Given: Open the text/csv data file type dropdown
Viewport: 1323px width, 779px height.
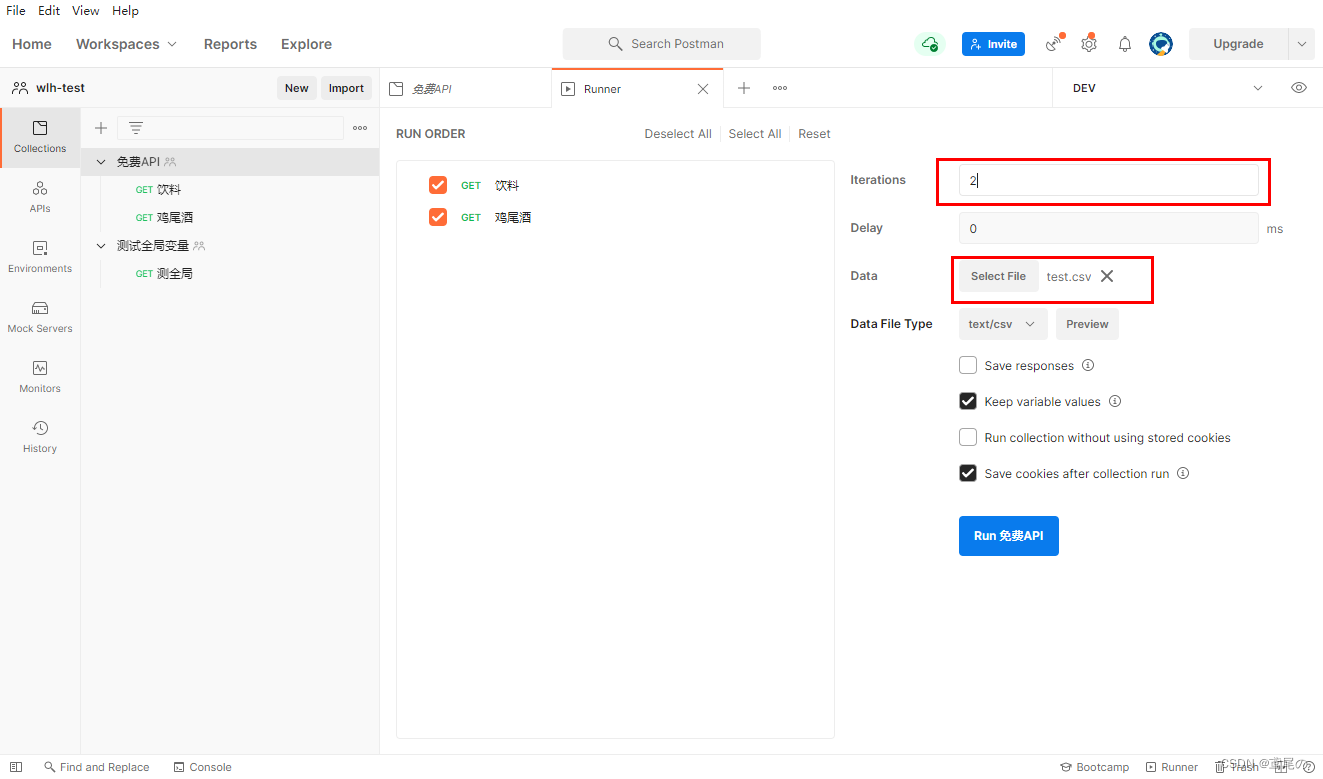Looking at the screenshot, I should pyautogui.click(x=1003, y=324).
